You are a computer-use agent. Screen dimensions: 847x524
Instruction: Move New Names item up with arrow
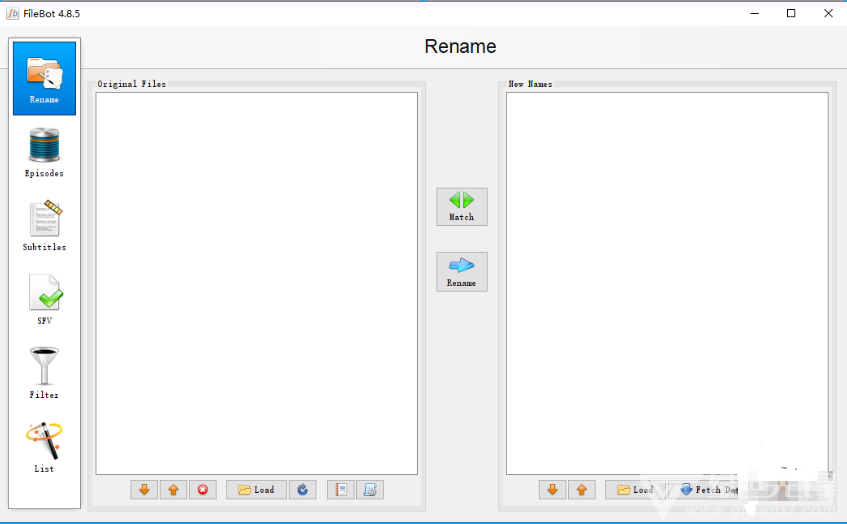(x=582, y=490)
